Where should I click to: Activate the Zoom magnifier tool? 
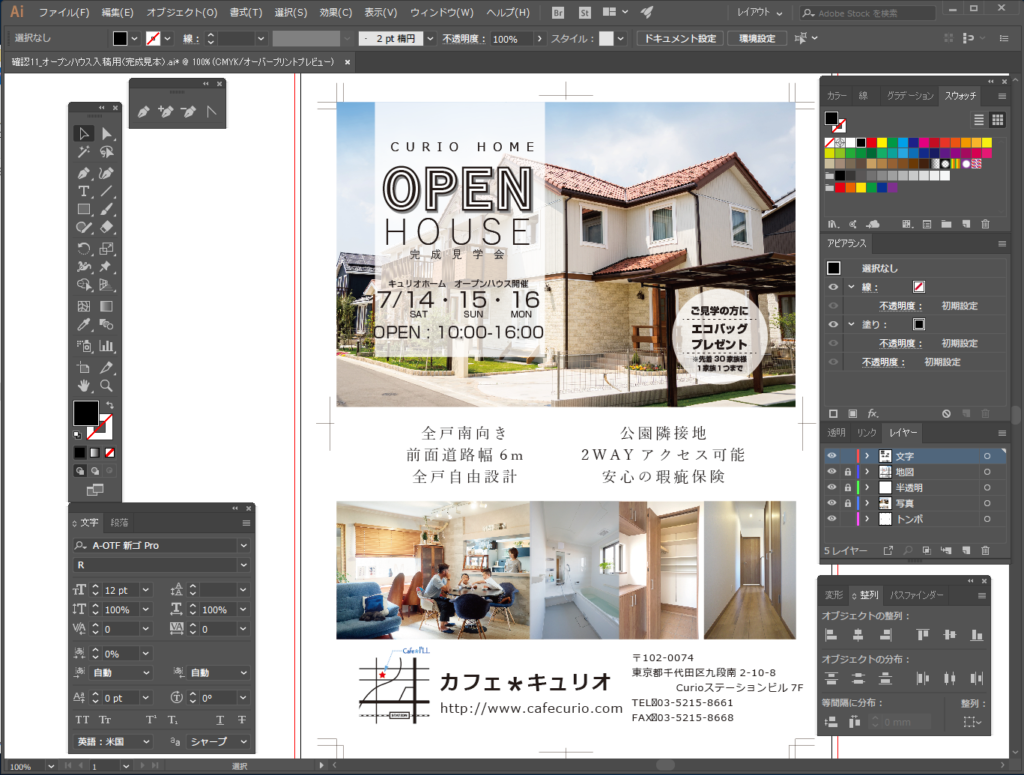pos(106,386)
